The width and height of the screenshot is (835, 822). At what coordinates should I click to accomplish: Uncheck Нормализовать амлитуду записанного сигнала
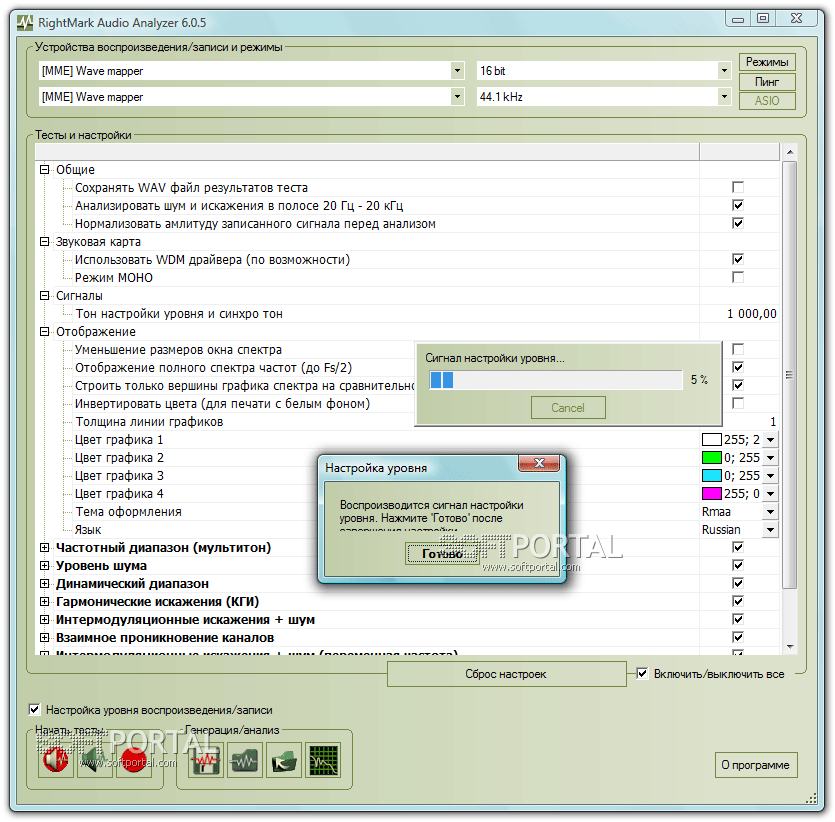click(738, 224)
